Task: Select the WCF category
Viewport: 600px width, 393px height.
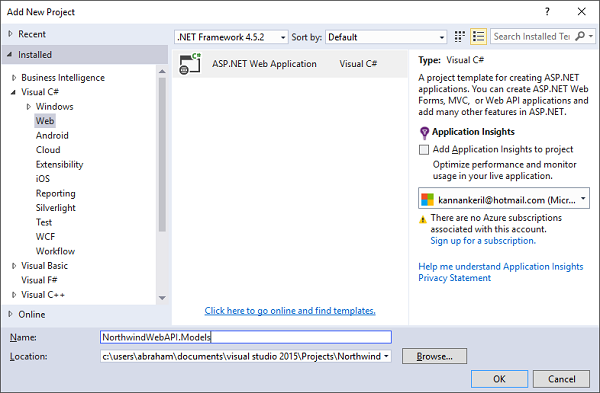Action: tap(46, 237)
